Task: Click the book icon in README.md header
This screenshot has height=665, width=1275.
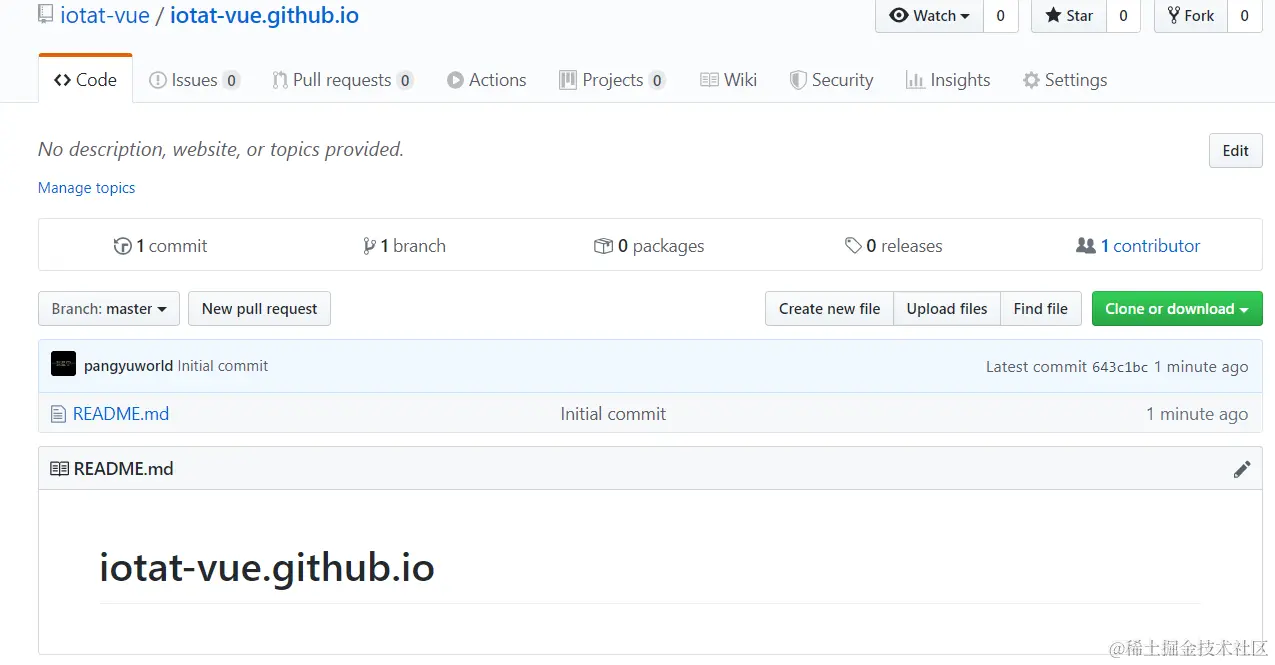Action: pyautogui.click(x=59, y=469)
